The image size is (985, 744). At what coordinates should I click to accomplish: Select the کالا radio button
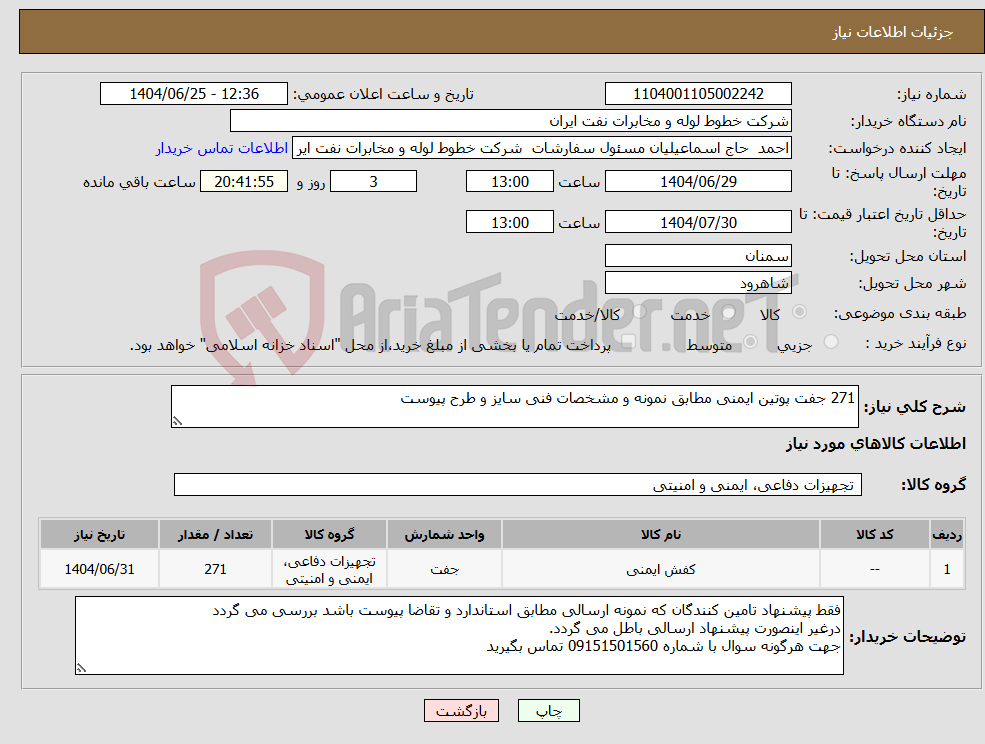click(x=798, y=313)
